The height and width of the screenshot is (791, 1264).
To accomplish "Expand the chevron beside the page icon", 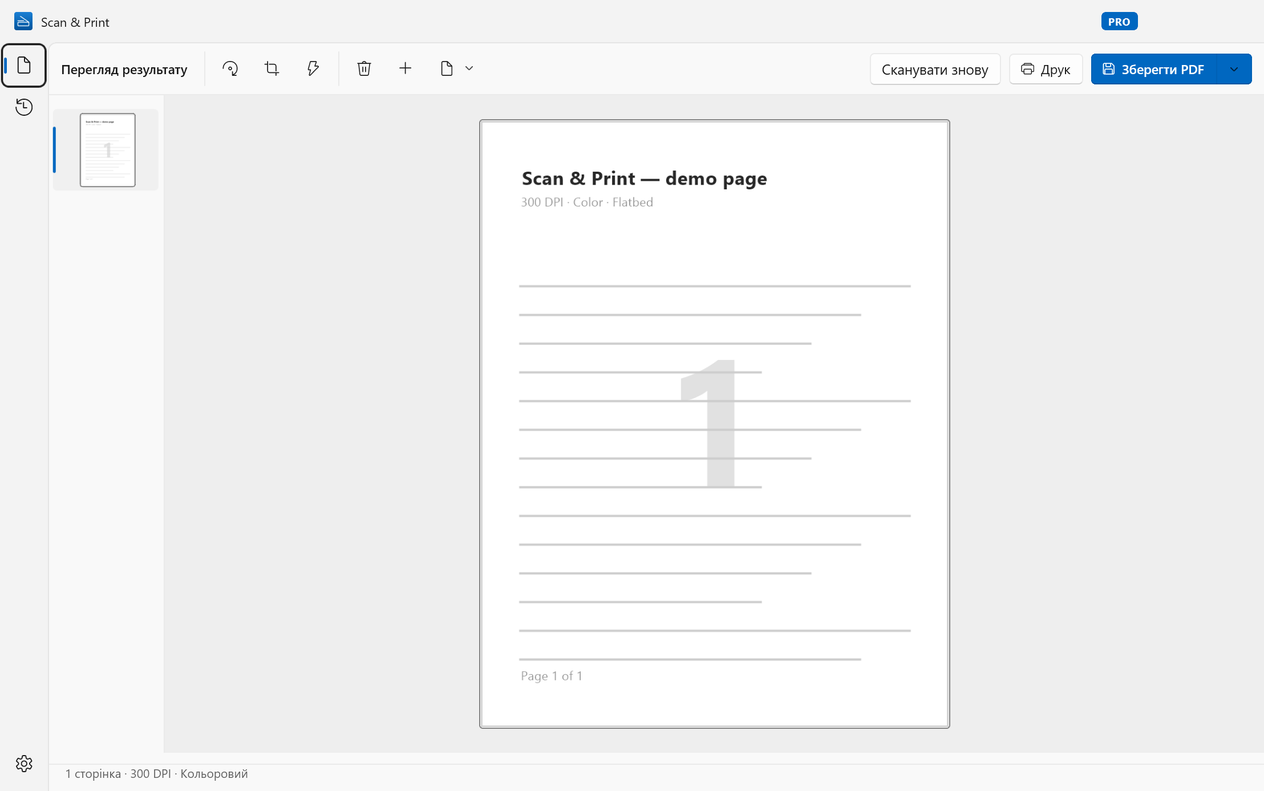I will tap(469, 69).
